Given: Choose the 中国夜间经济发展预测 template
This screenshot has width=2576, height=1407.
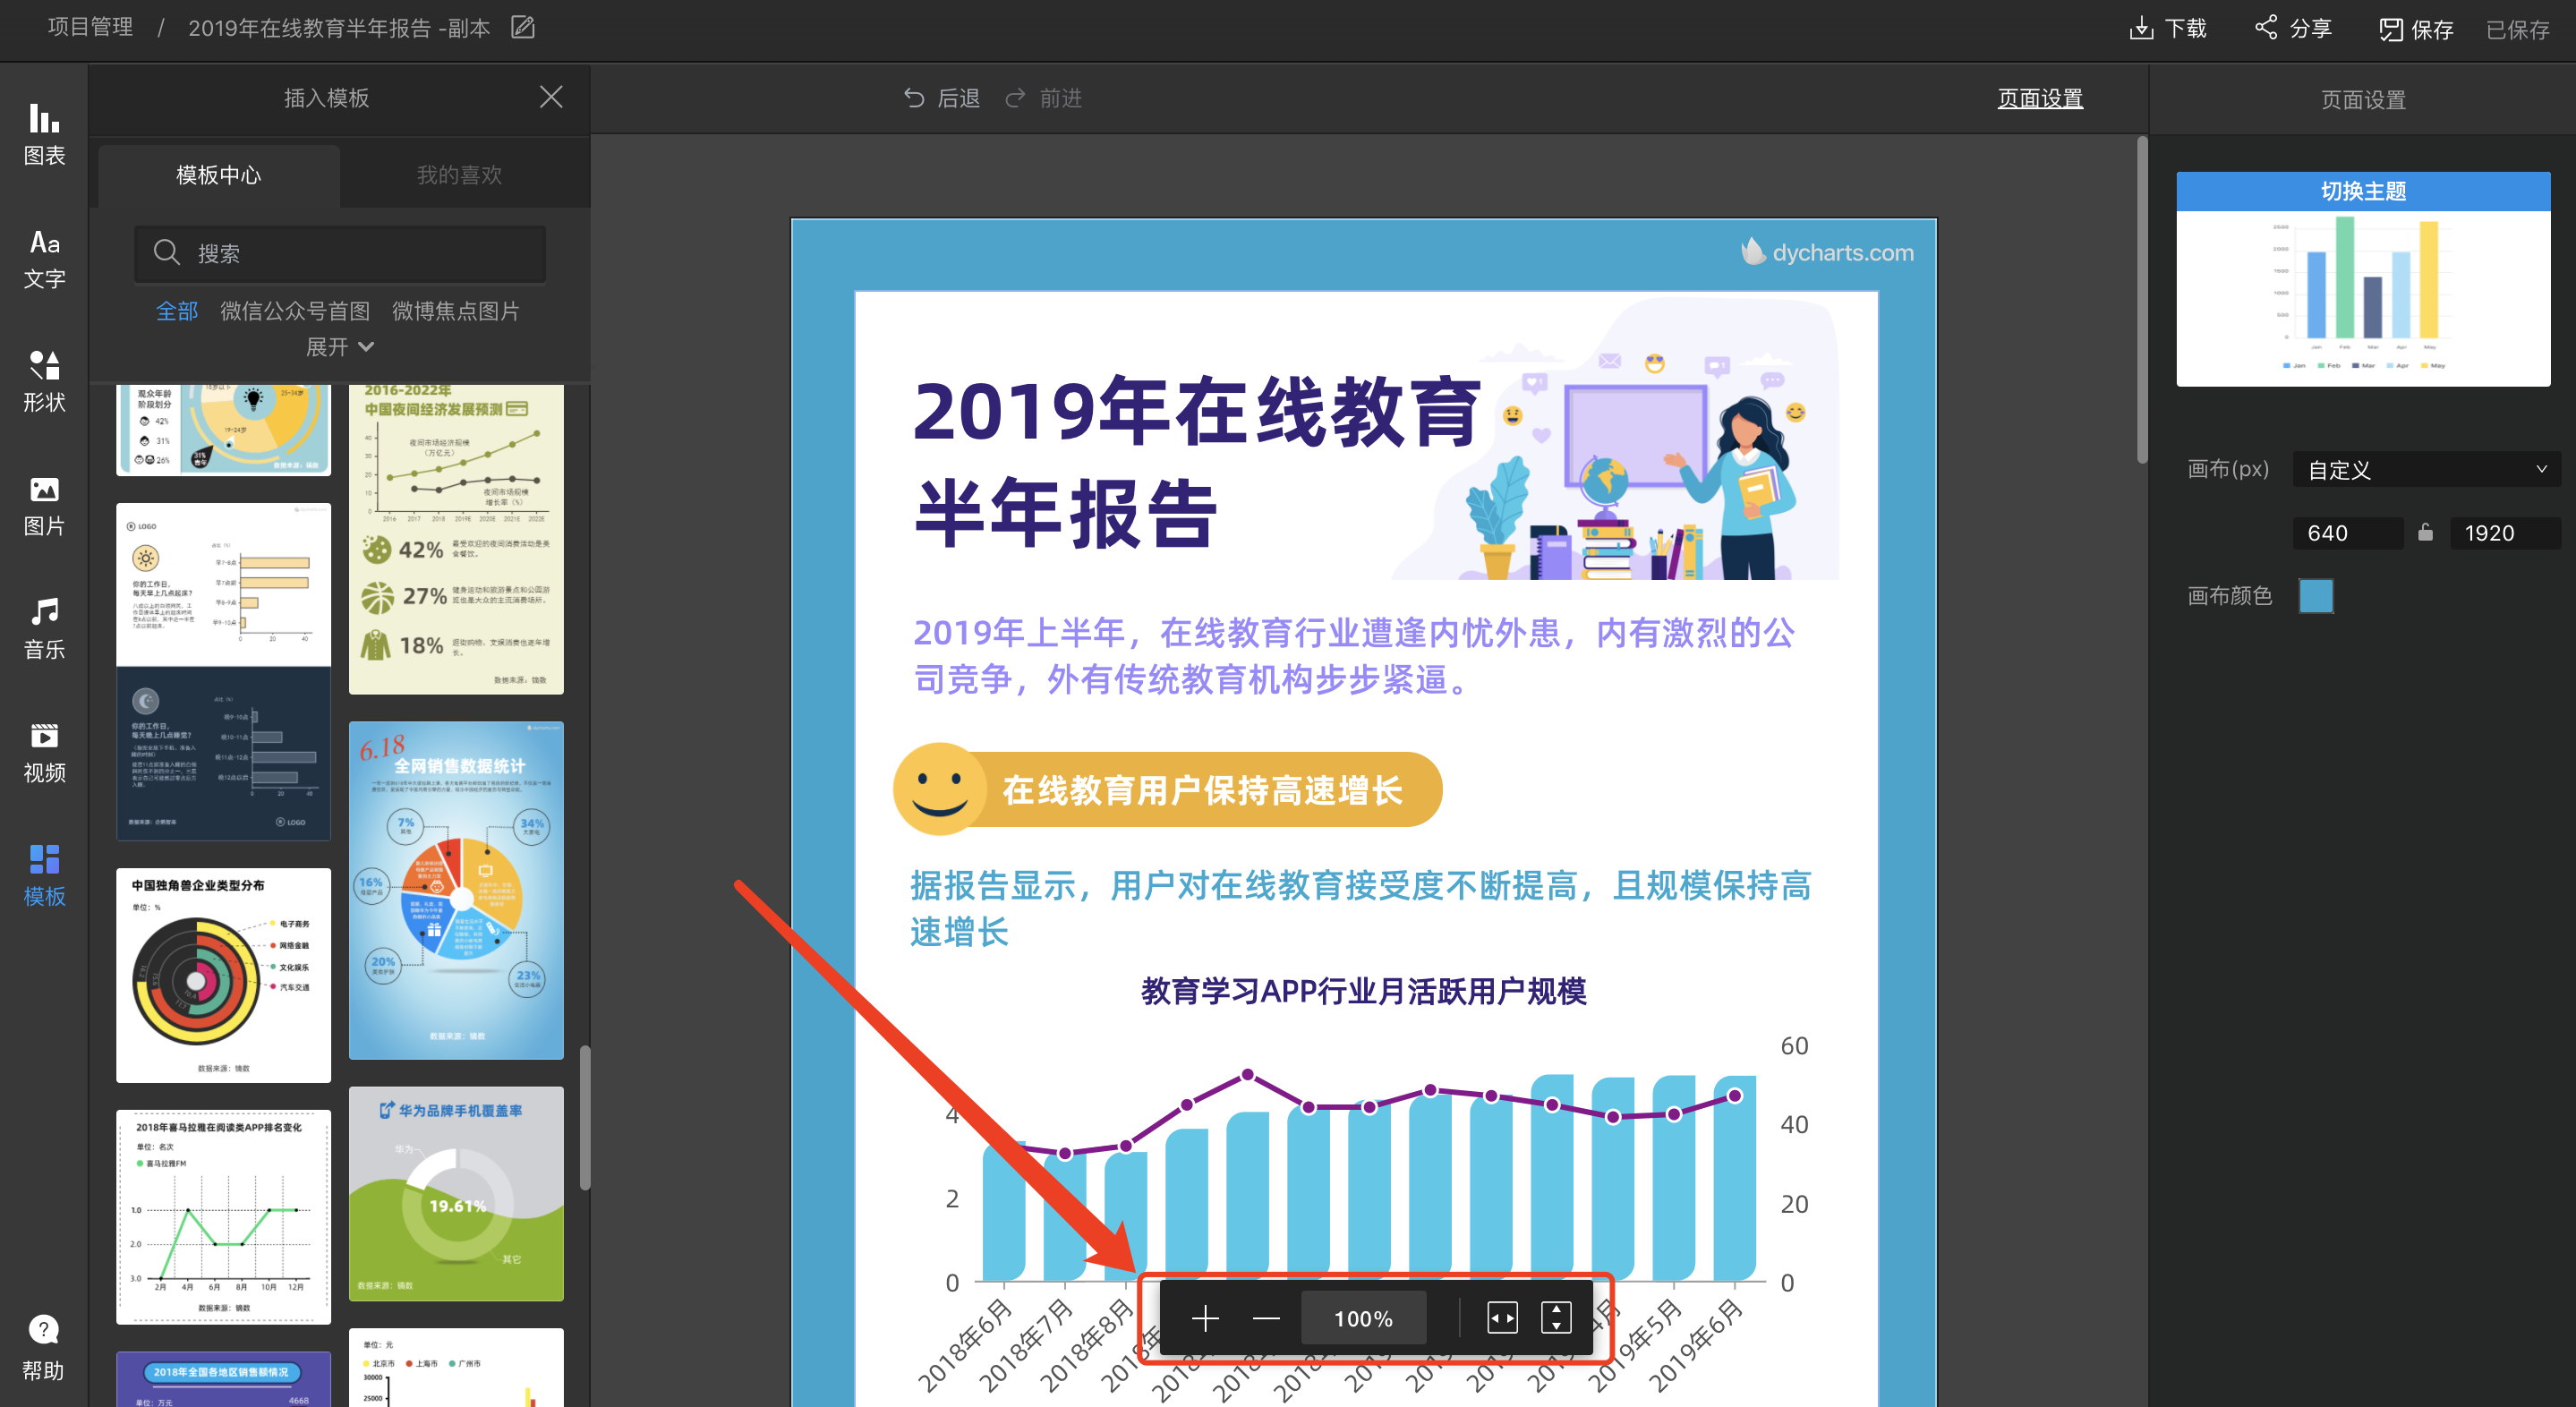Looking at the screenshot, I should [456, 539].
